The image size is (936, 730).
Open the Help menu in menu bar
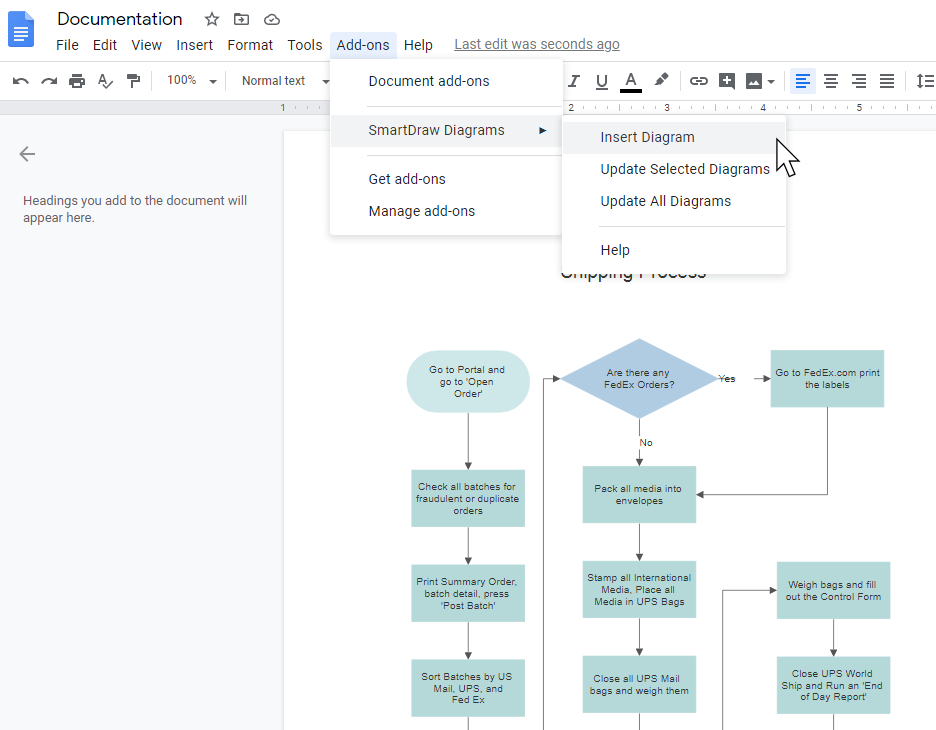[418, 45]
